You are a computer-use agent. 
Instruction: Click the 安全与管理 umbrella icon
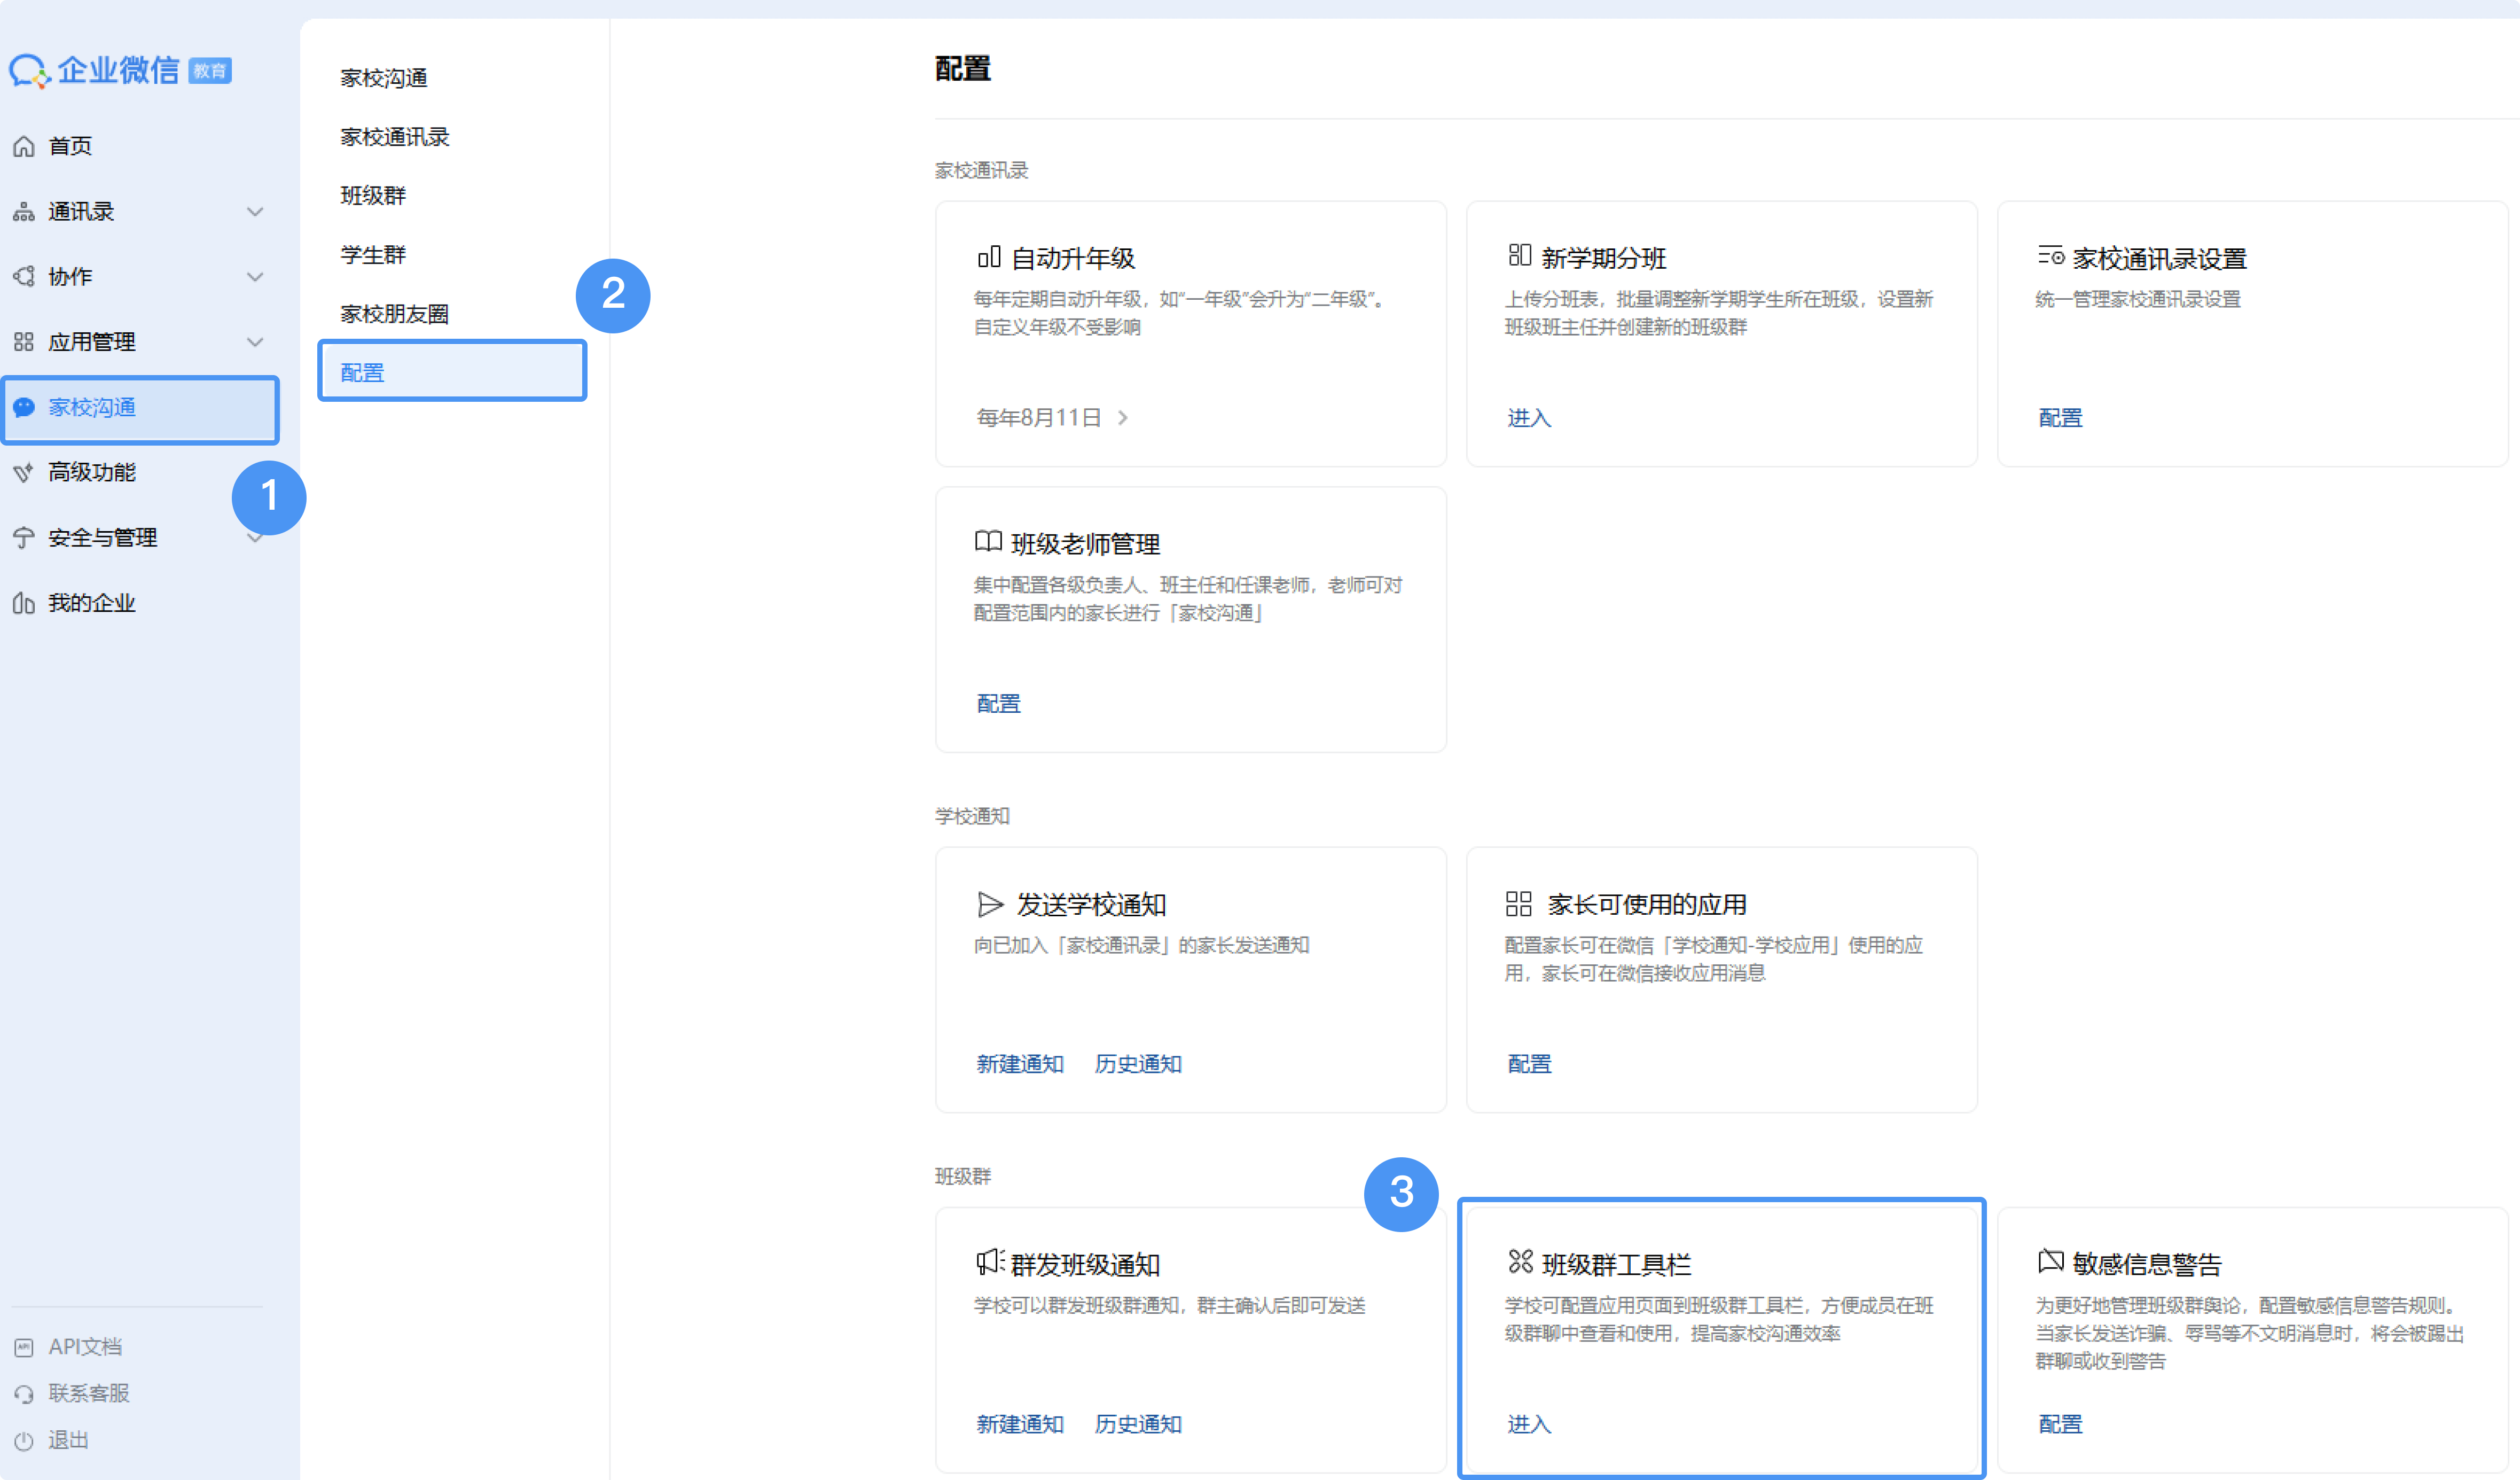coord(24,538)
